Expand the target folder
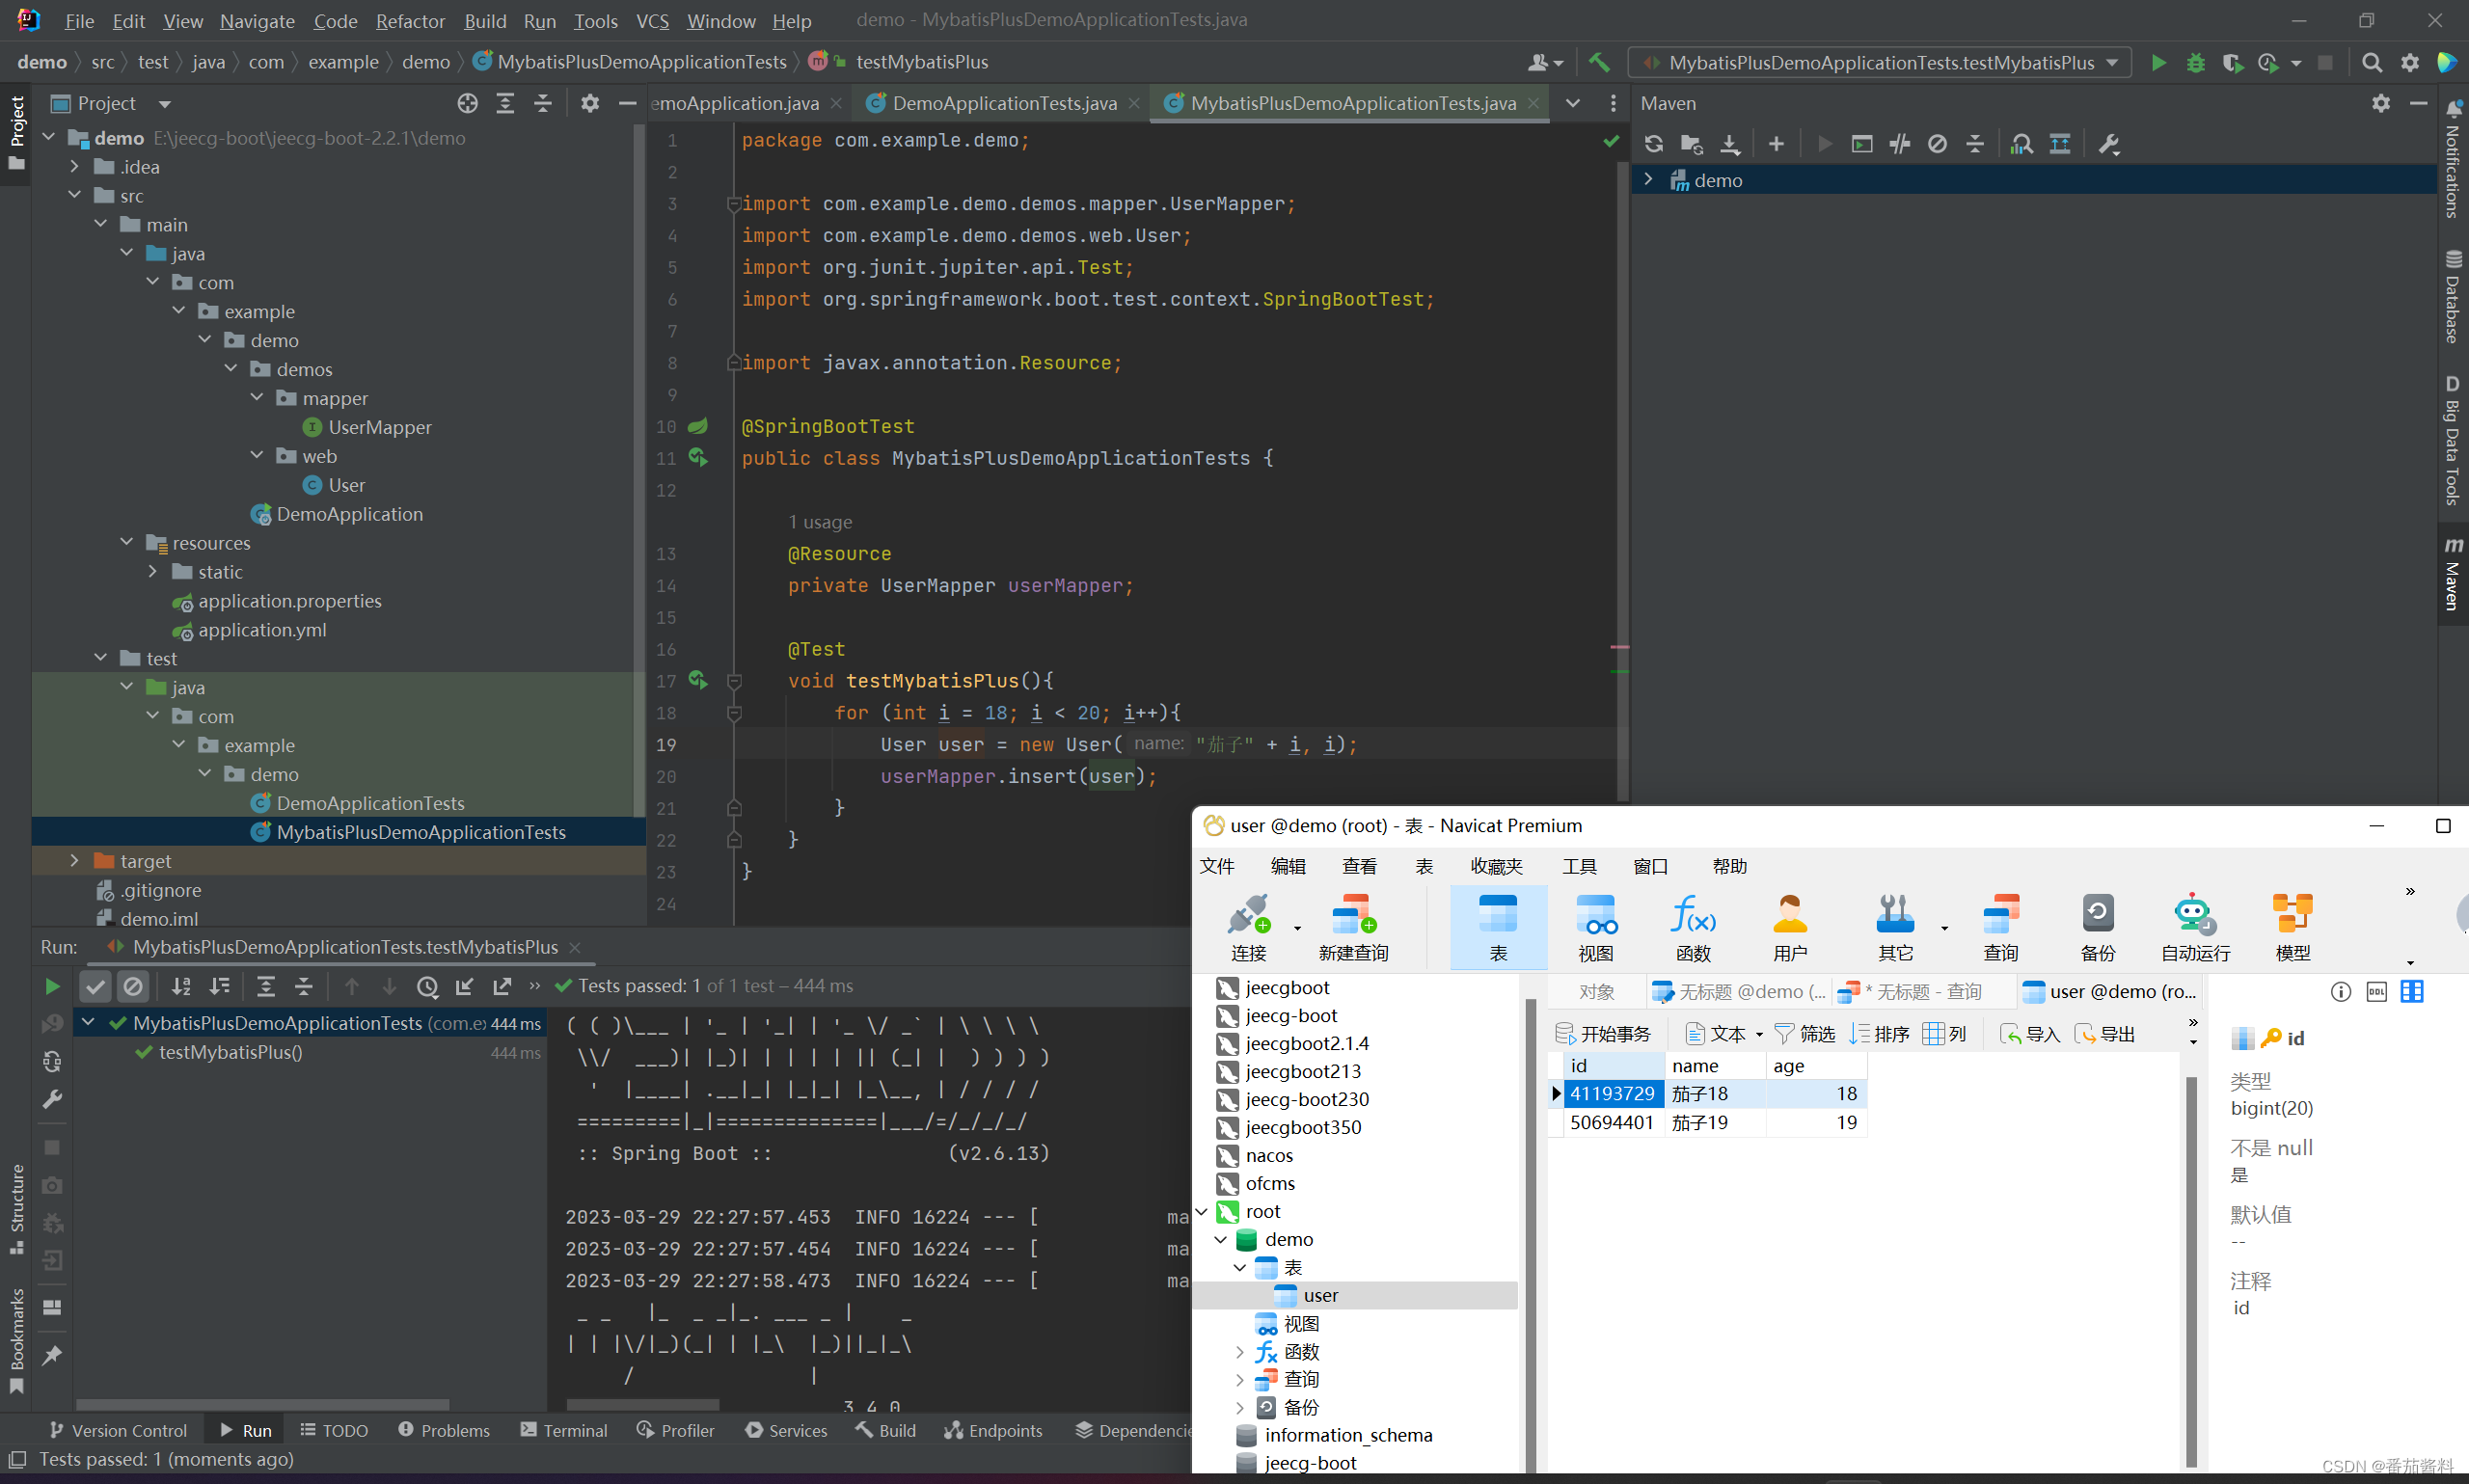The image size is (2469, 1484). [x=75, y=861]
